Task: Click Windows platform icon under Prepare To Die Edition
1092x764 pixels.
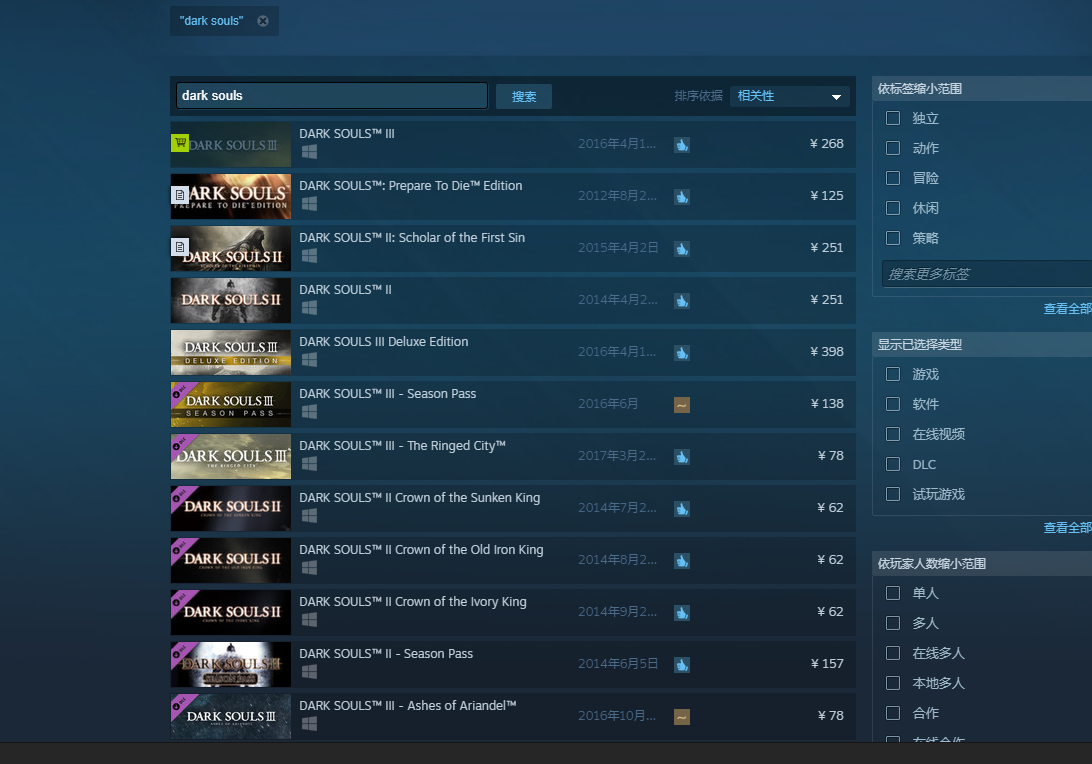Action: (309, 203)
